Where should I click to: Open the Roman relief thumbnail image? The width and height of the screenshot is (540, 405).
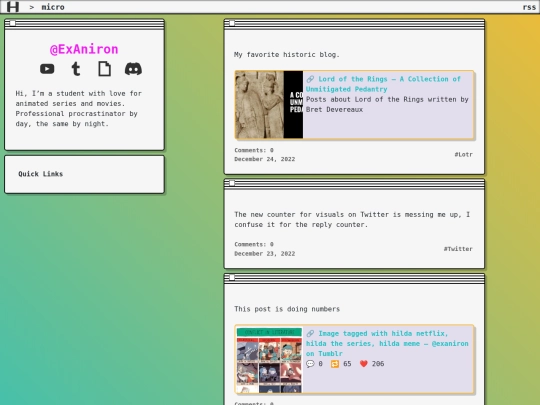tap(269, 105)
